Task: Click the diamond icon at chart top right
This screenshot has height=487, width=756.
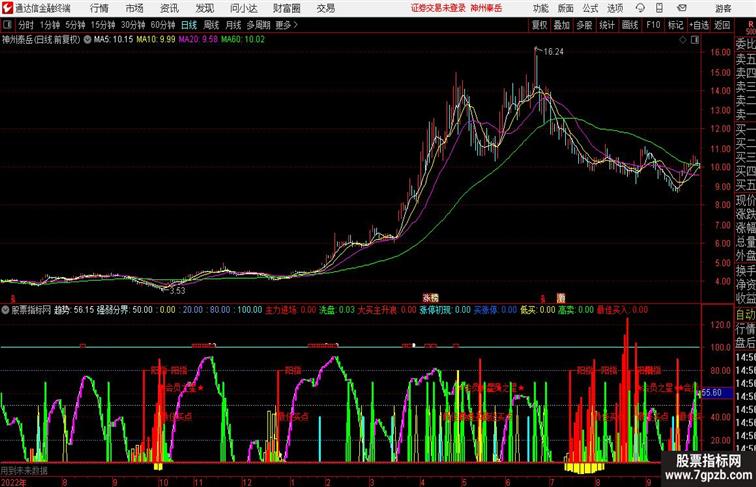Action: 683,40
